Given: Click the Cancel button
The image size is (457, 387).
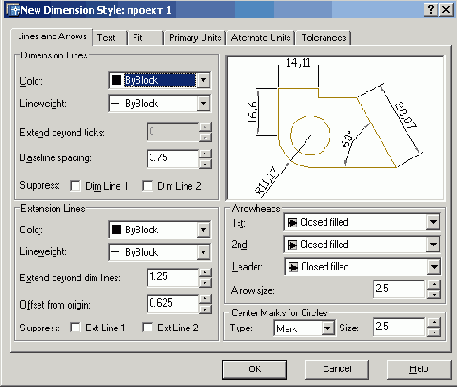Looking at the screenshot, I should pyautogui.click(x=337, y=369).
